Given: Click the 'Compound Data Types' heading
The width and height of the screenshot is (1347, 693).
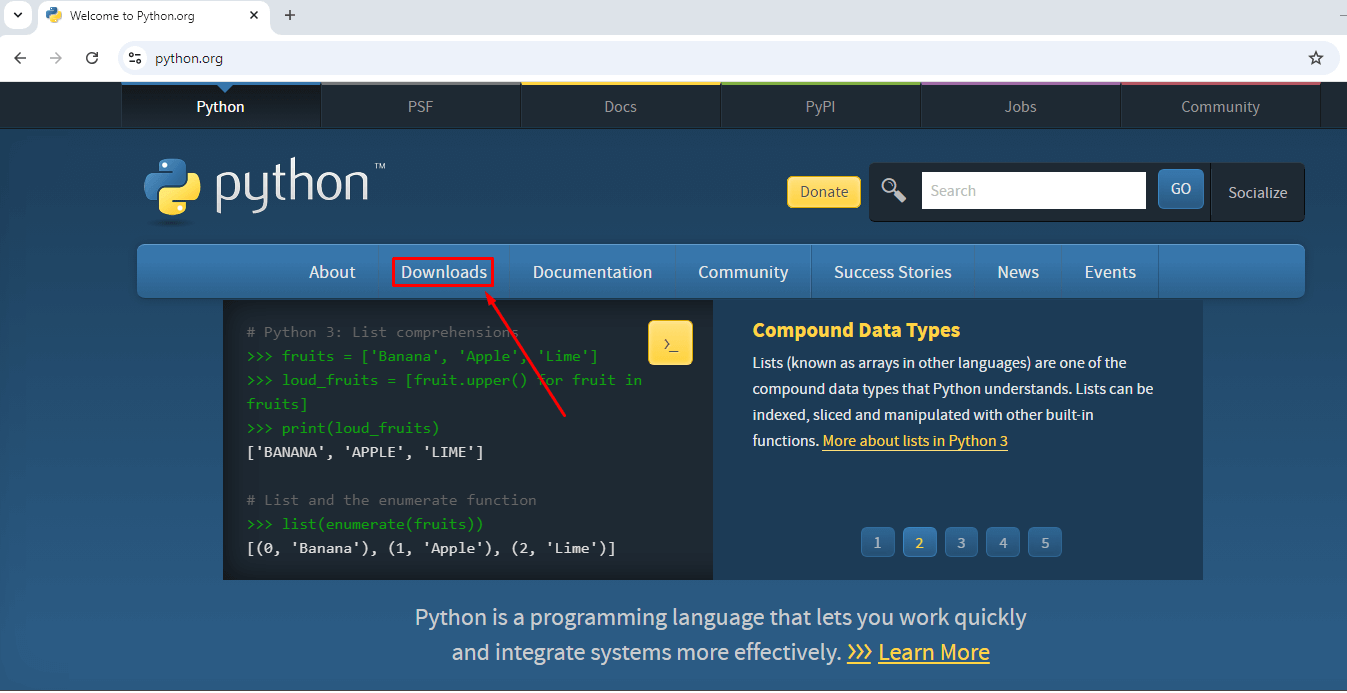Looking at the screenshot, I should 856,330.
